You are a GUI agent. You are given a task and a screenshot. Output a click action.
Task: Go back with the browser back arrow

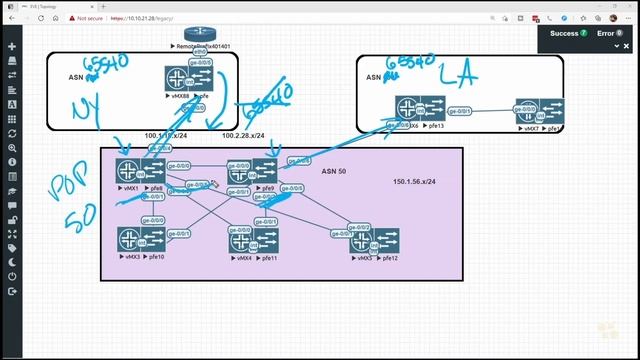[12, 18]
